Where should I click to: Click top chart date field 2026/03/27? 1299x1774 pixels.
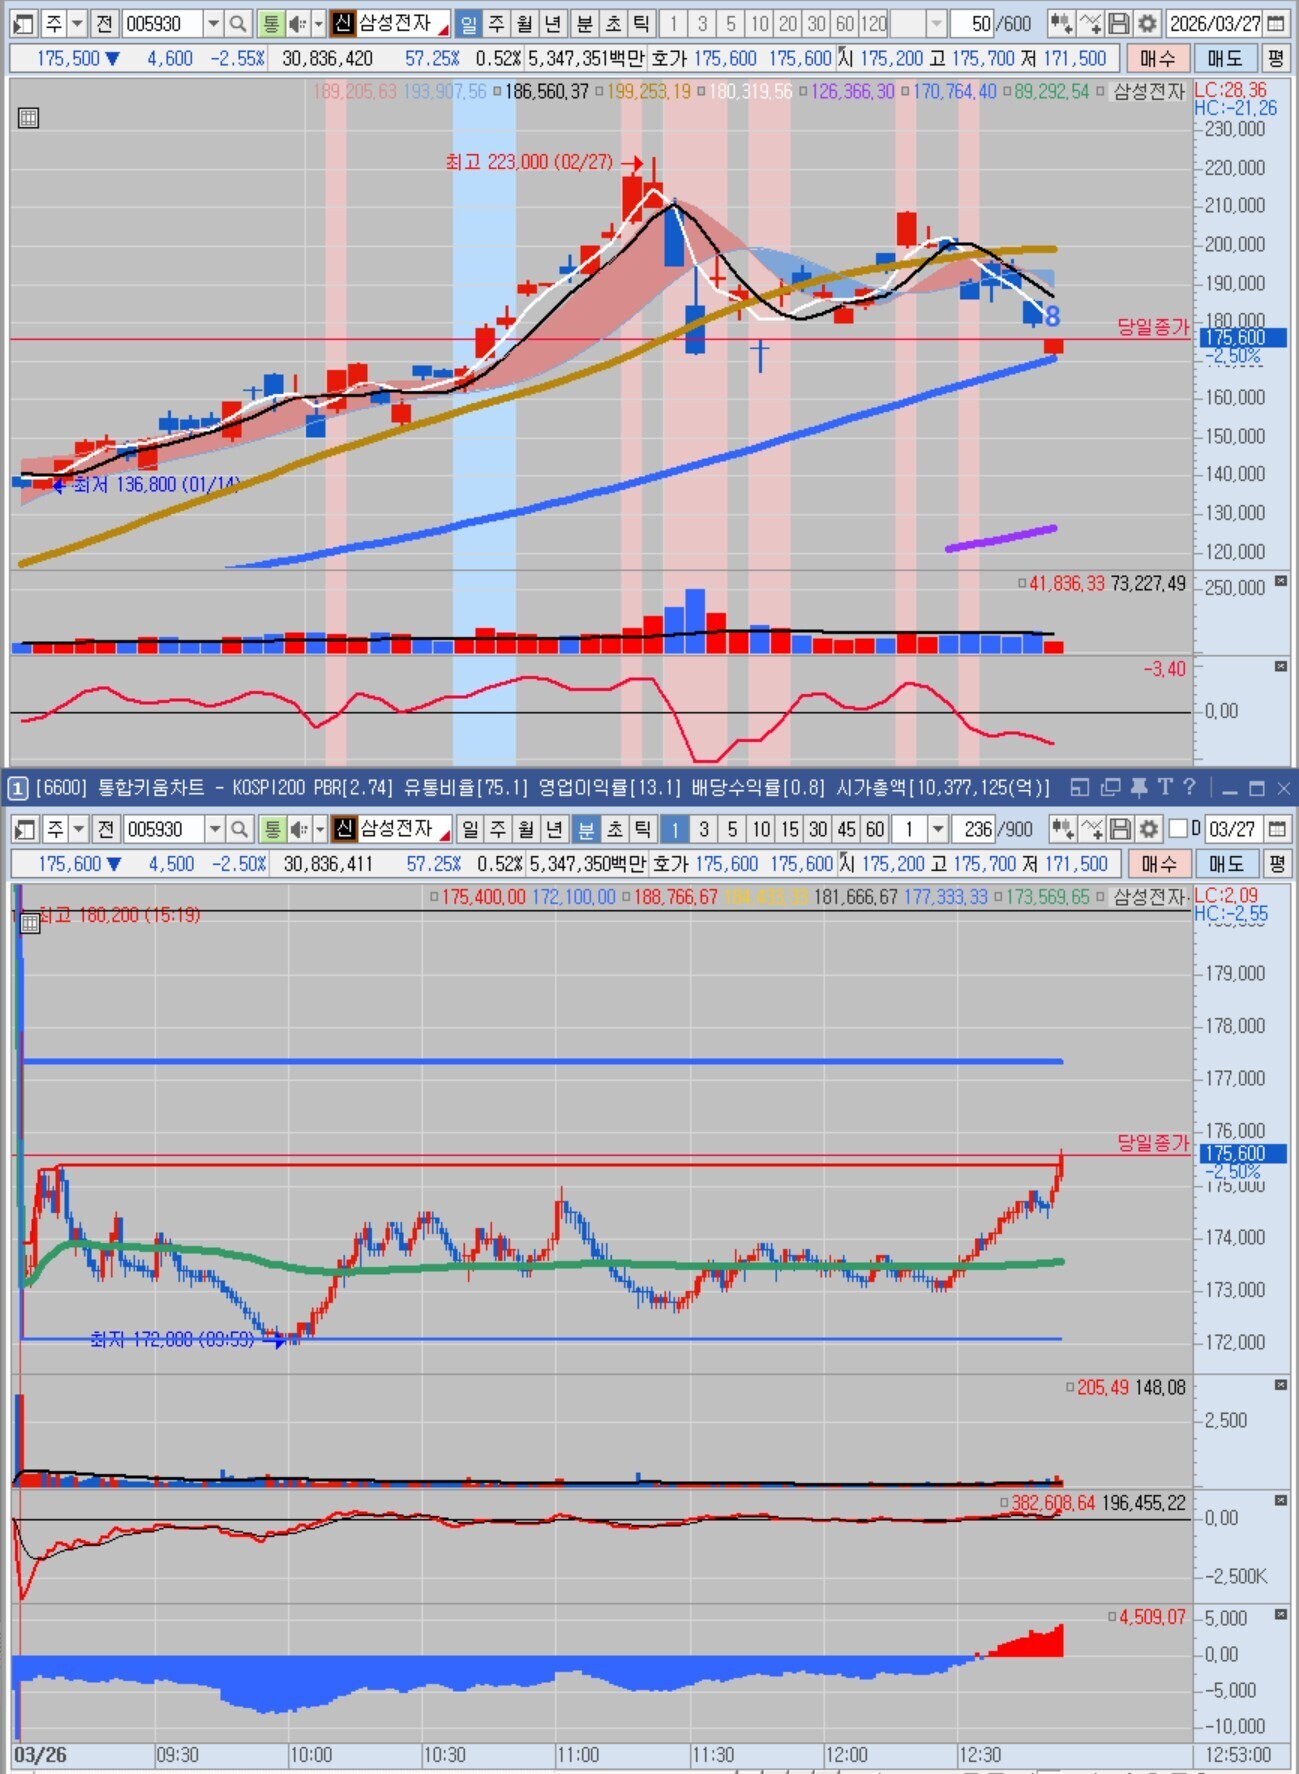[1213, 23]
